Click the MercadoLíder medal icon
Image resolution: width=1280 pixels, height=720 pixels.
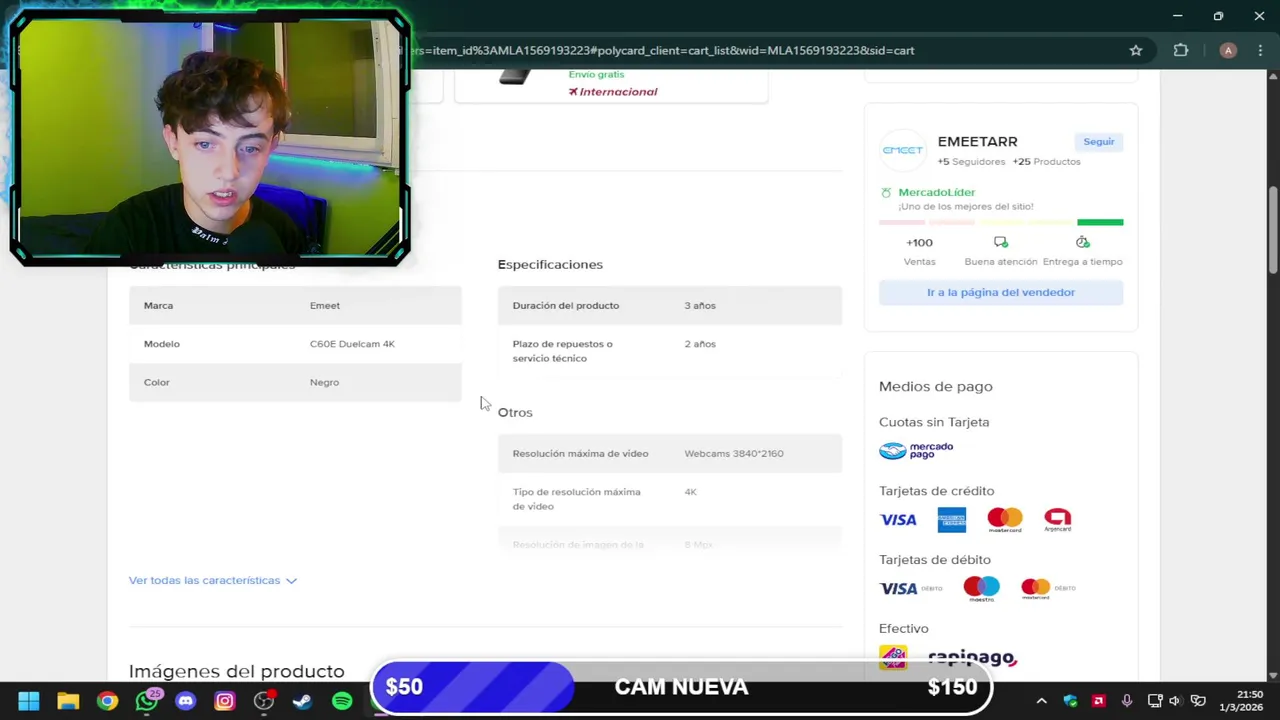(x=886, y=192)
